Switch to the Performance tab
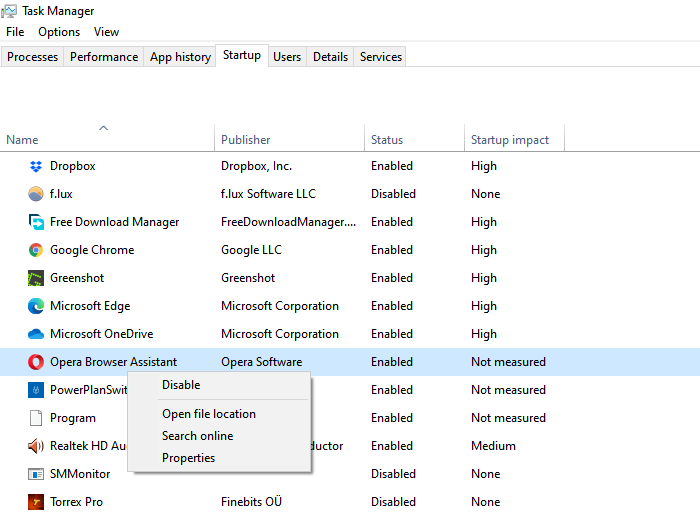Image resolution: width=700 pixels, height=516 pixels. pos(104,57)
